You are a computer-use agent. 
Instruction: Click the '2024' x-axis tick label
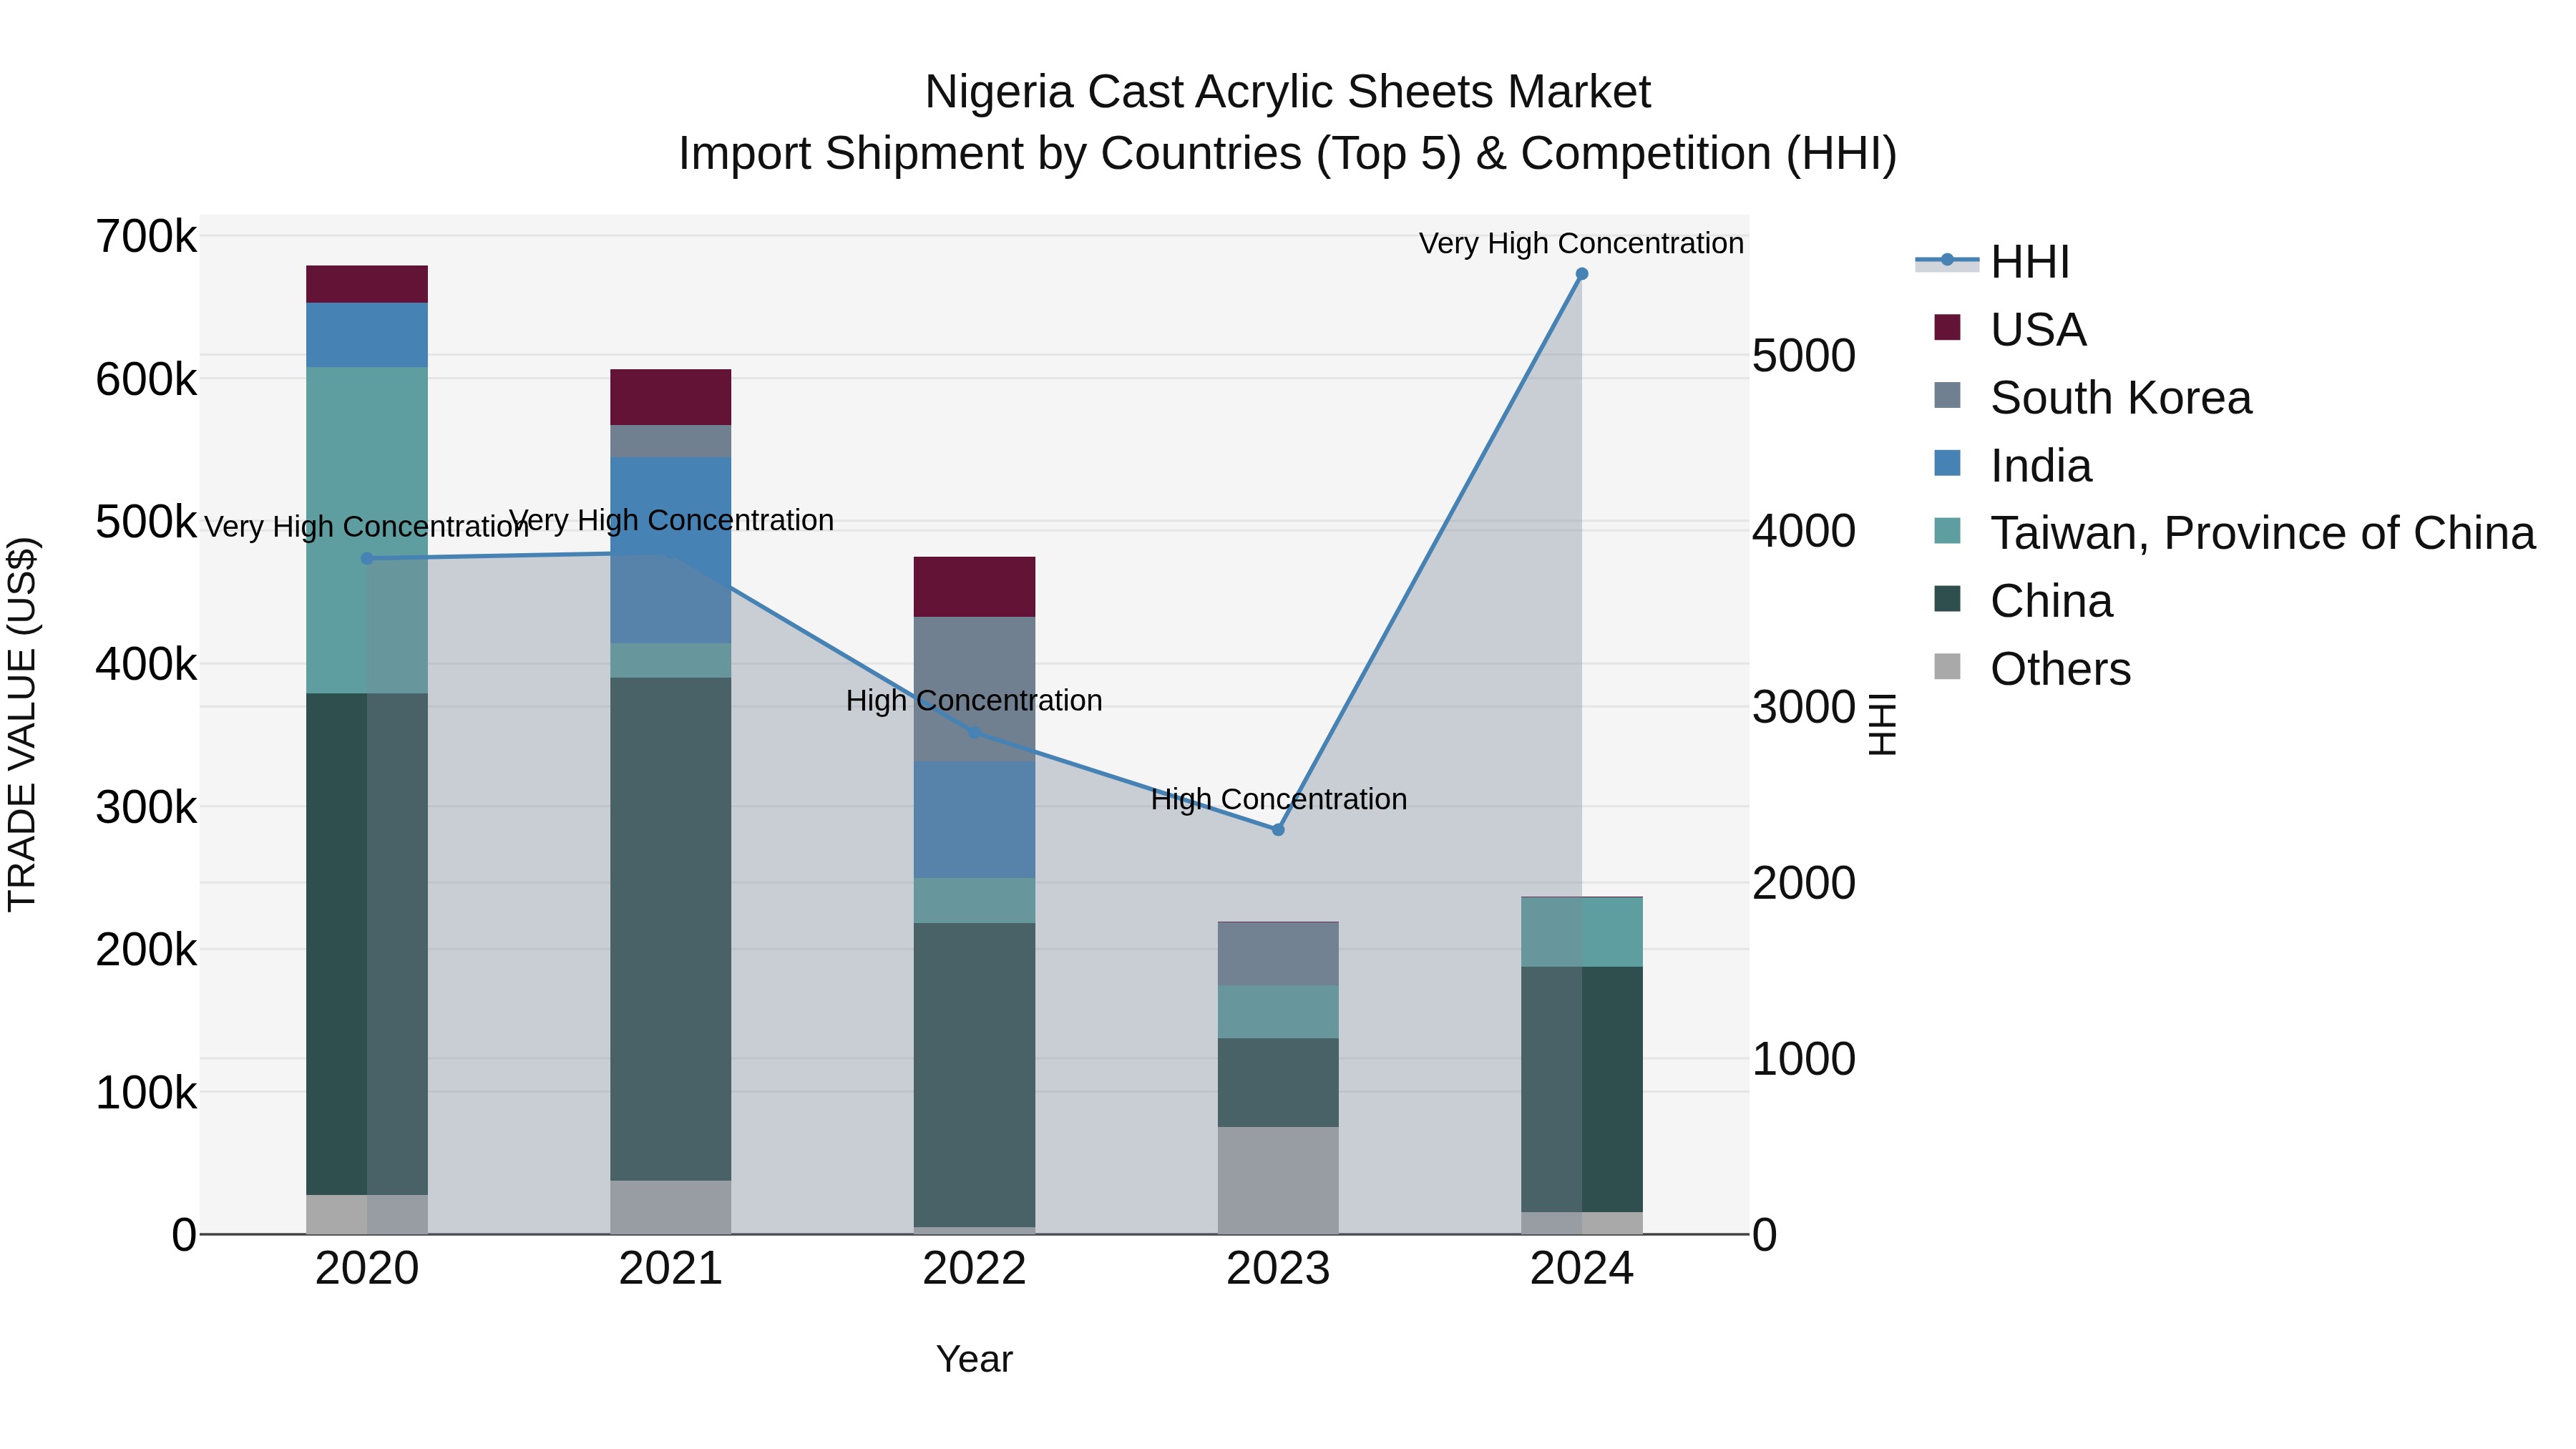click(1581, 1269)
